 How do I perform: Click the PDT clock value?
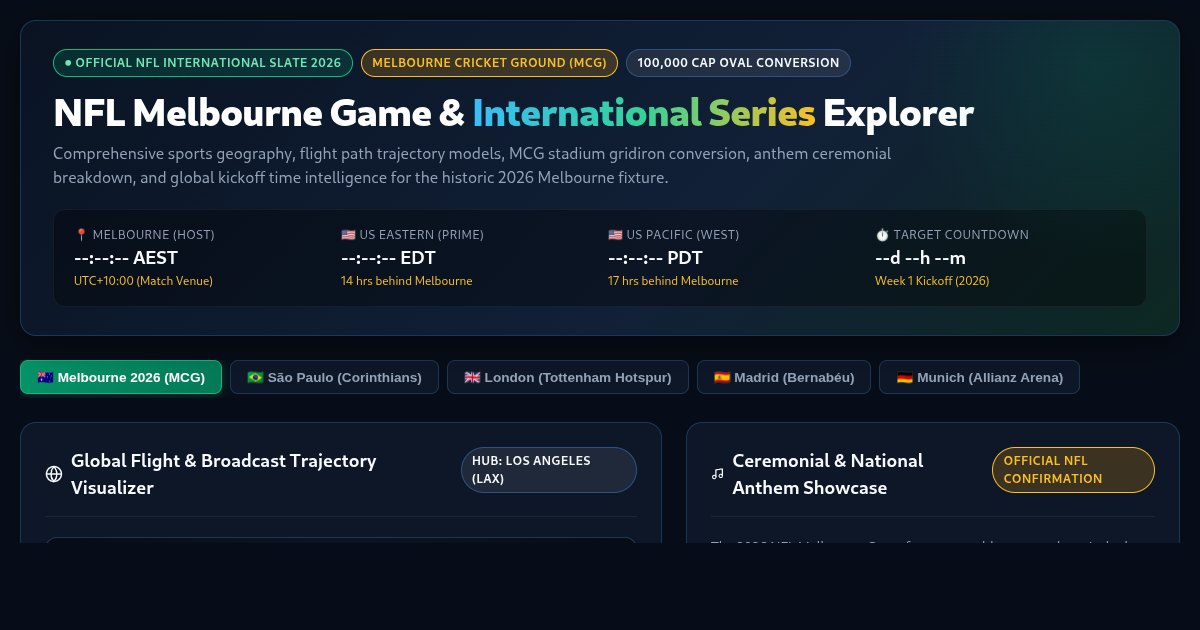pos(655,258)
